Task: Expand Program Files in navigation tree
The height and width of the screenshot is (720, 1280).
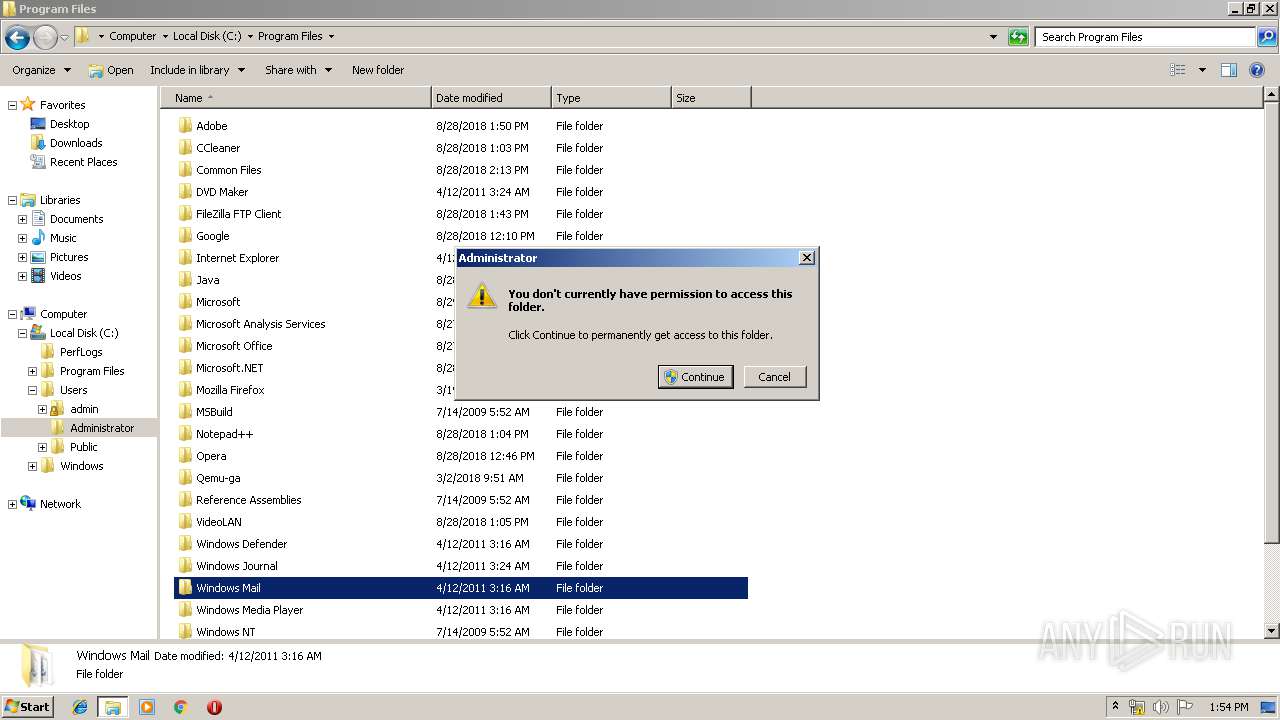Action: [32, 371]
